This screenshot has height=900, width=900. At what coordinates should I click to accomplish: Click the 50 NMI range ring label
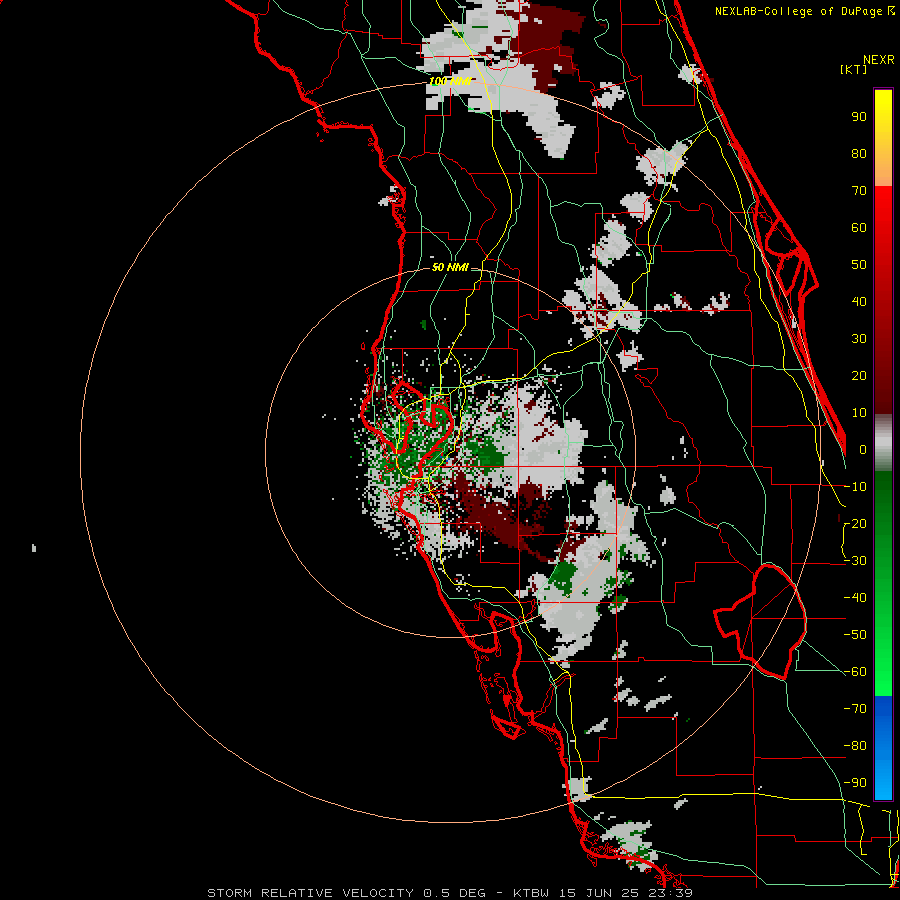[x=450, y=267]
